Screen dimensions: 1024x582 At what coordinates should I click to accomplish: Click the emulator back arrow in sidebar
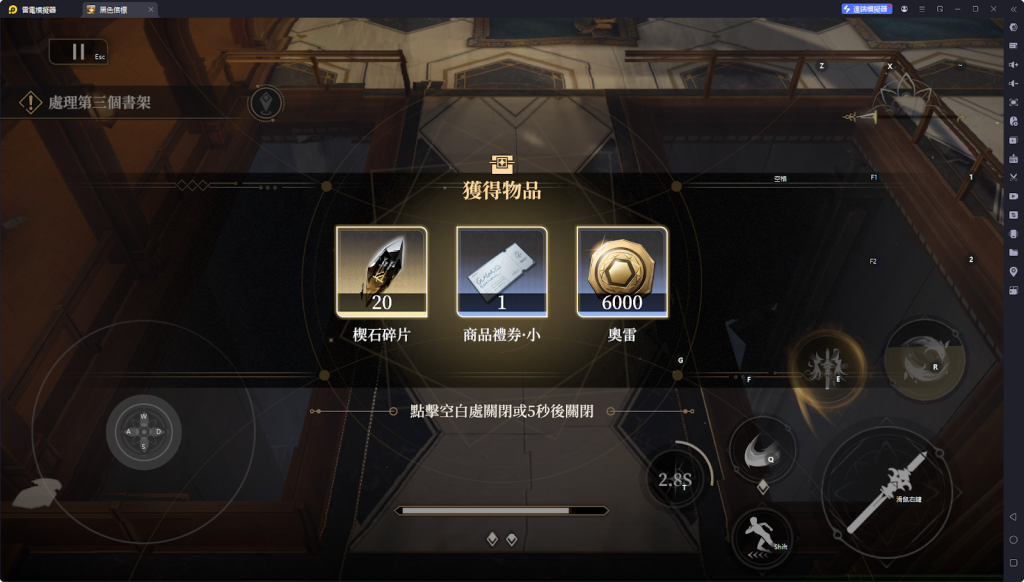coord(1013,517)
